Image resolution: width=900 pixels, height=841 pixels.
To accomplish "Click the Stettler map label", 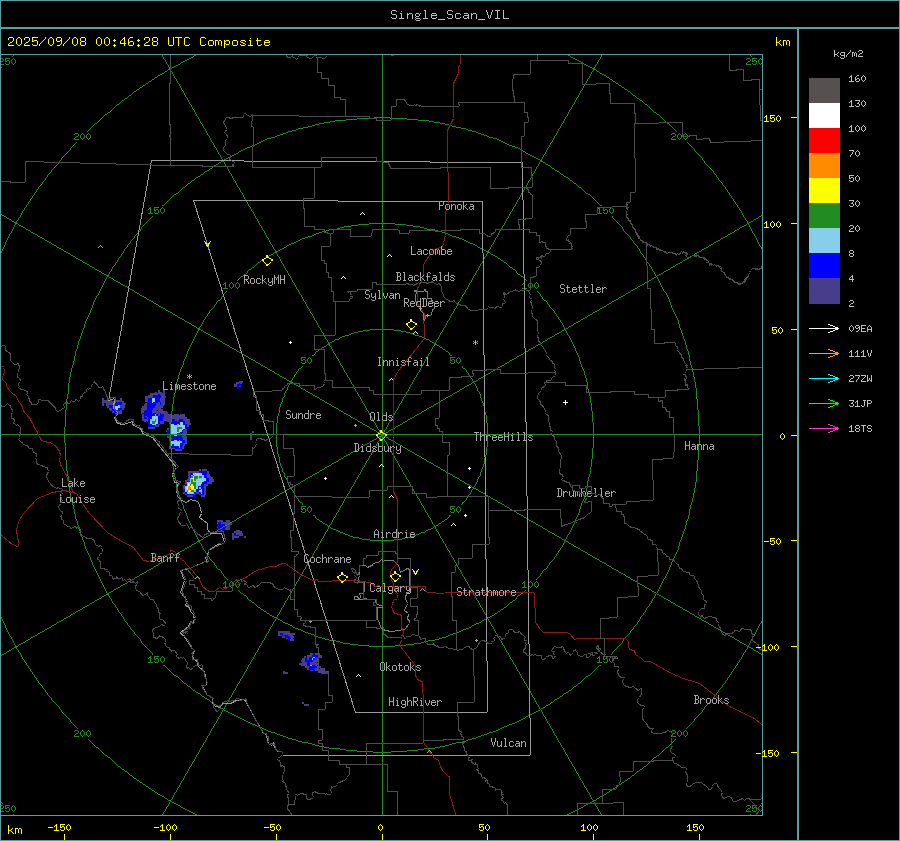I will [x=583, y=289].
